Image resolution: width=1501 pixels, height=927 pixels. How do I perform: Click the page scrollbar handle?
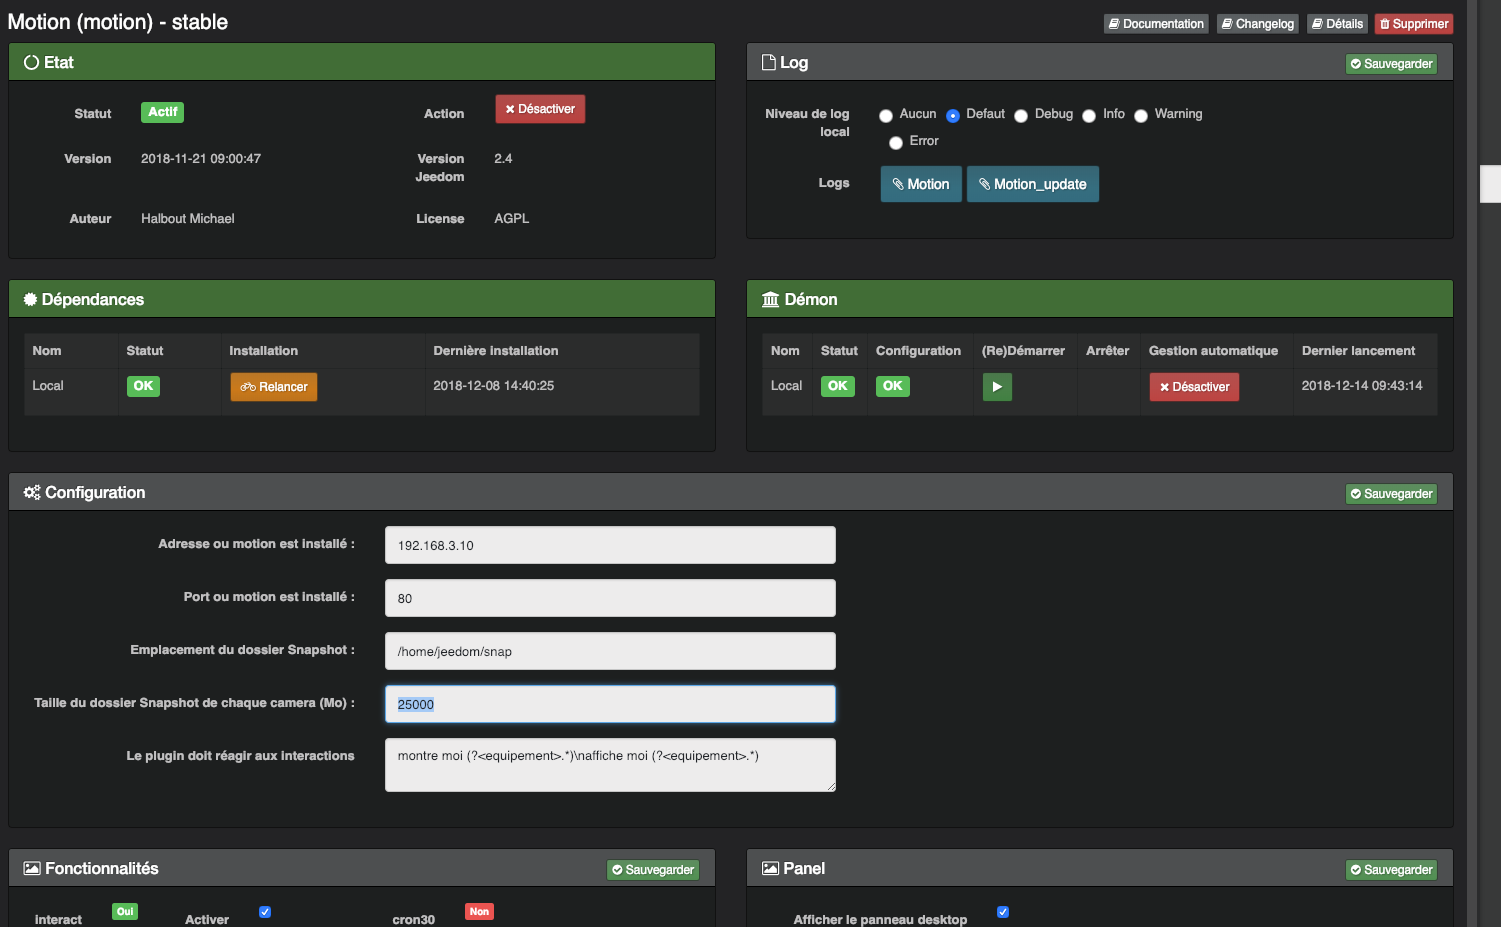pyautogui.click(x=1490, y=184)
